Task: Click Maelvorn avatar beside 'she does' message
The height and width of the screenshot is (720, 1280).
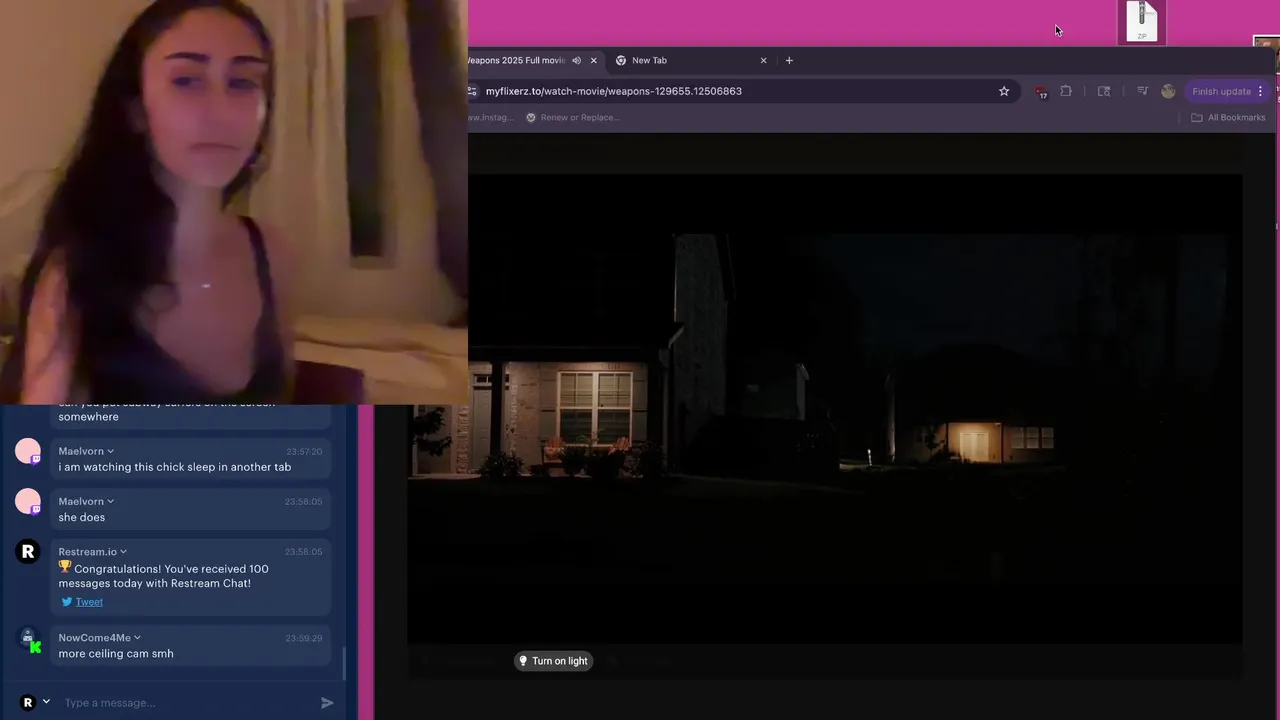Action: 28,502
